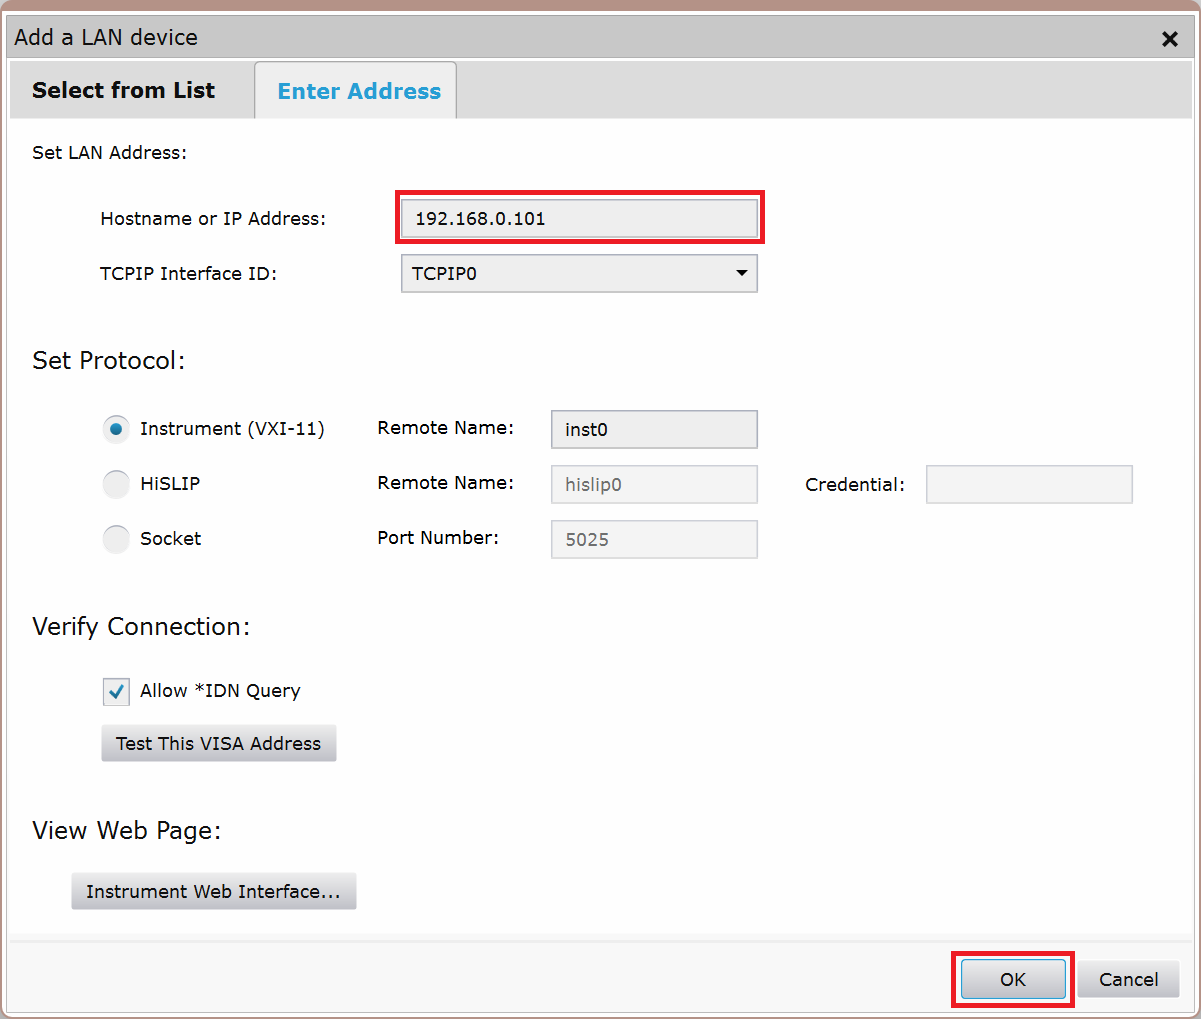Cancel adding the LAN device
The image size is (1201, 1019).
click(x=1128, y=980)
